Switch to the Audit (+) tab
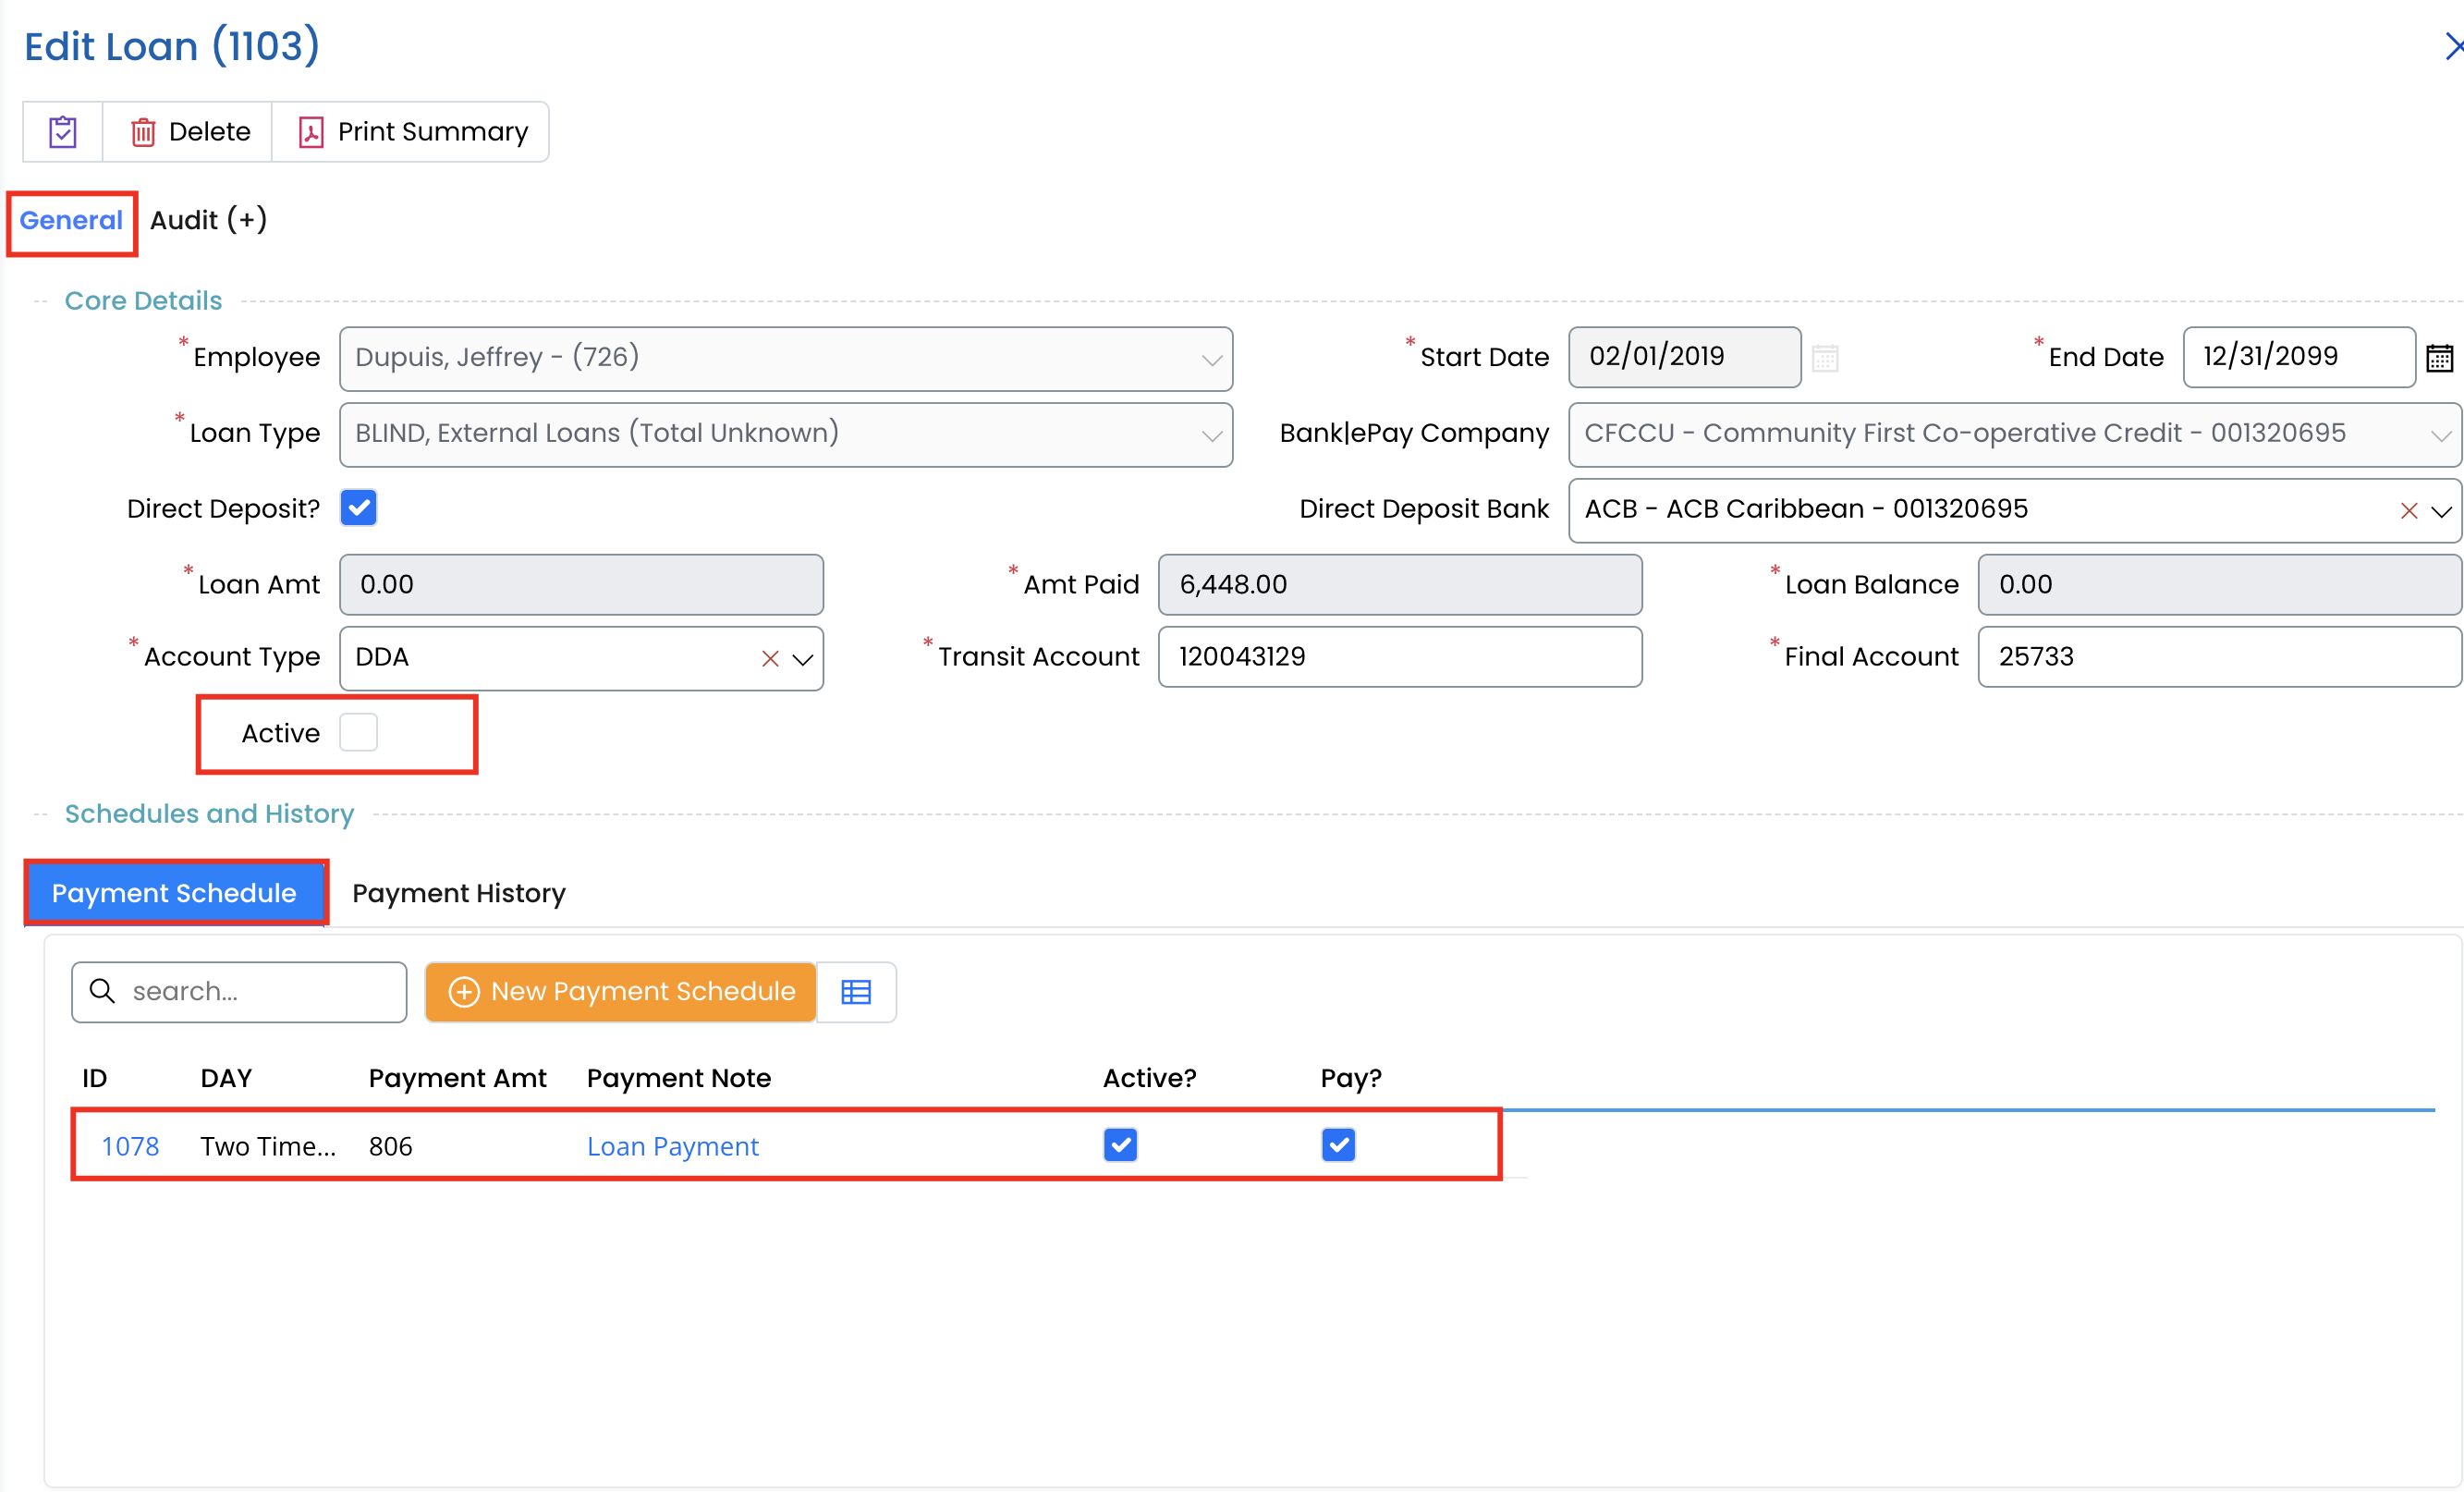 (208, 220)
